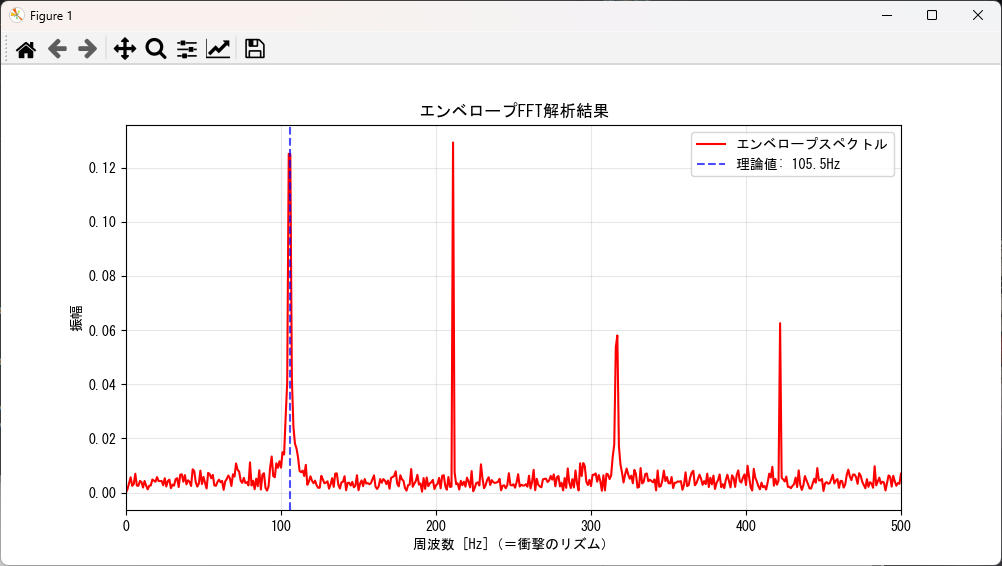Go forward to the next view
Image resolution: width=1002 pixels, height=566 pixels.
coord(88,49)
